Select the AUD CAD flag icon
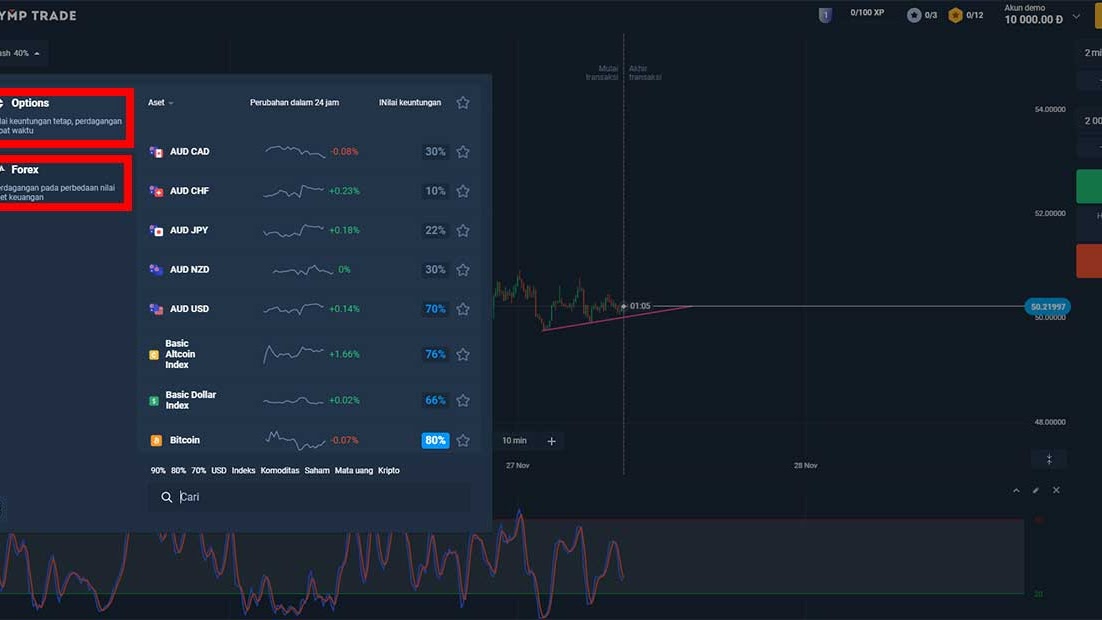Viewport: 1102px width, 620px height. coord(156,152)
